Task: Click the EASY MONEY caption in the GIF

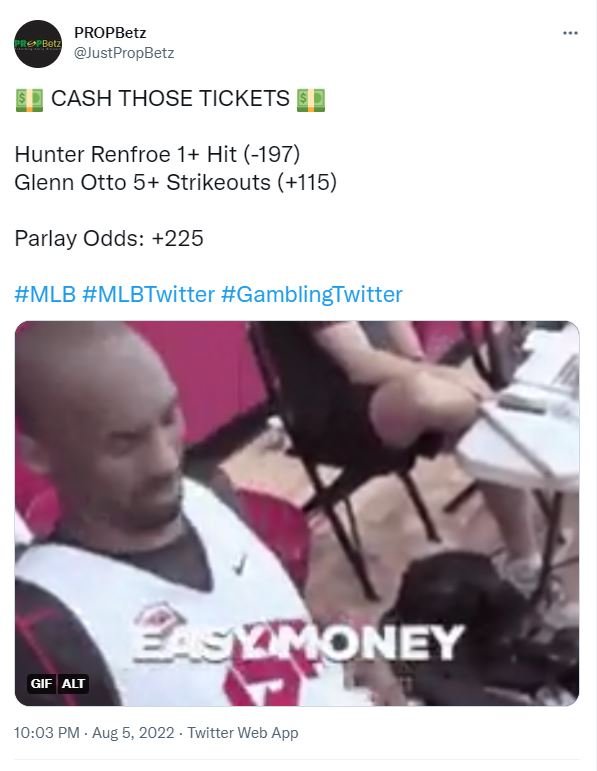Action: point(298,642)
